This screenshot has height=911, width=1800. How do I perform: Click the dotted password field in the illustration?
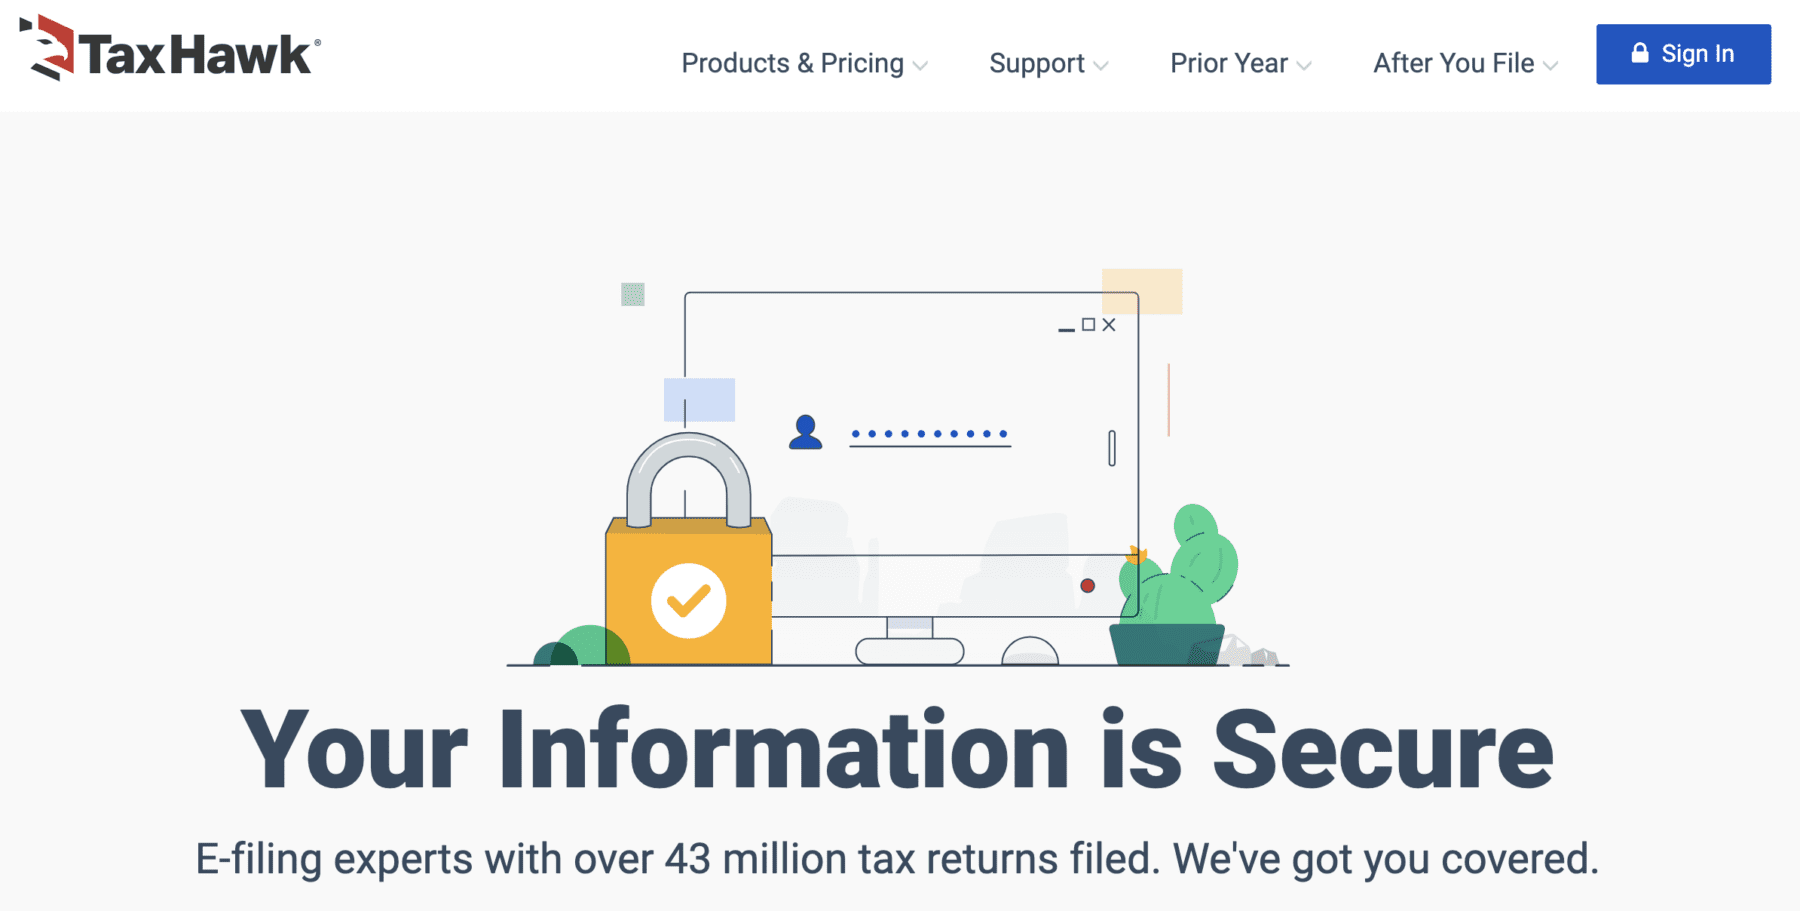930,433
